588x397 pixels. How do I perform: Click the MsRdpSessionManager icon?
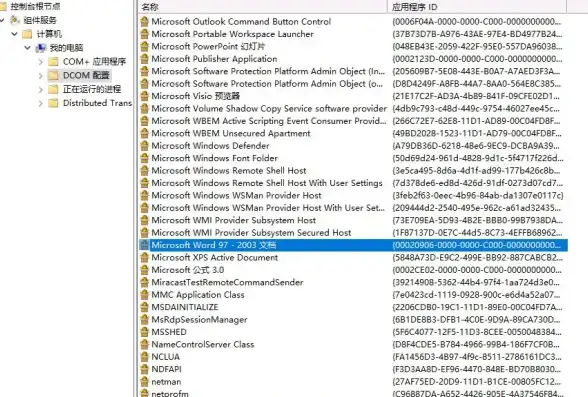(x=144, y=319)
